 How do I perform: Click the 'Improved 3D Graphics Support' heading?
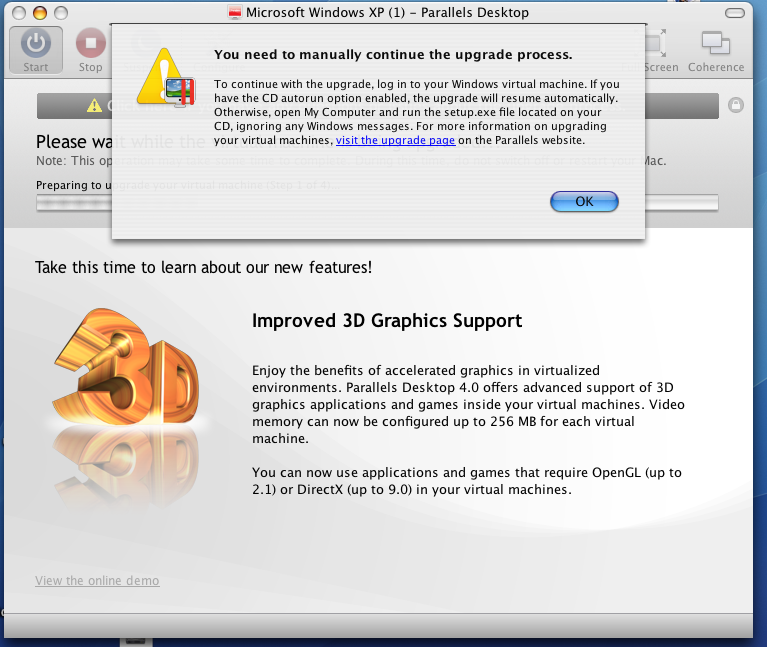point(387,321)
